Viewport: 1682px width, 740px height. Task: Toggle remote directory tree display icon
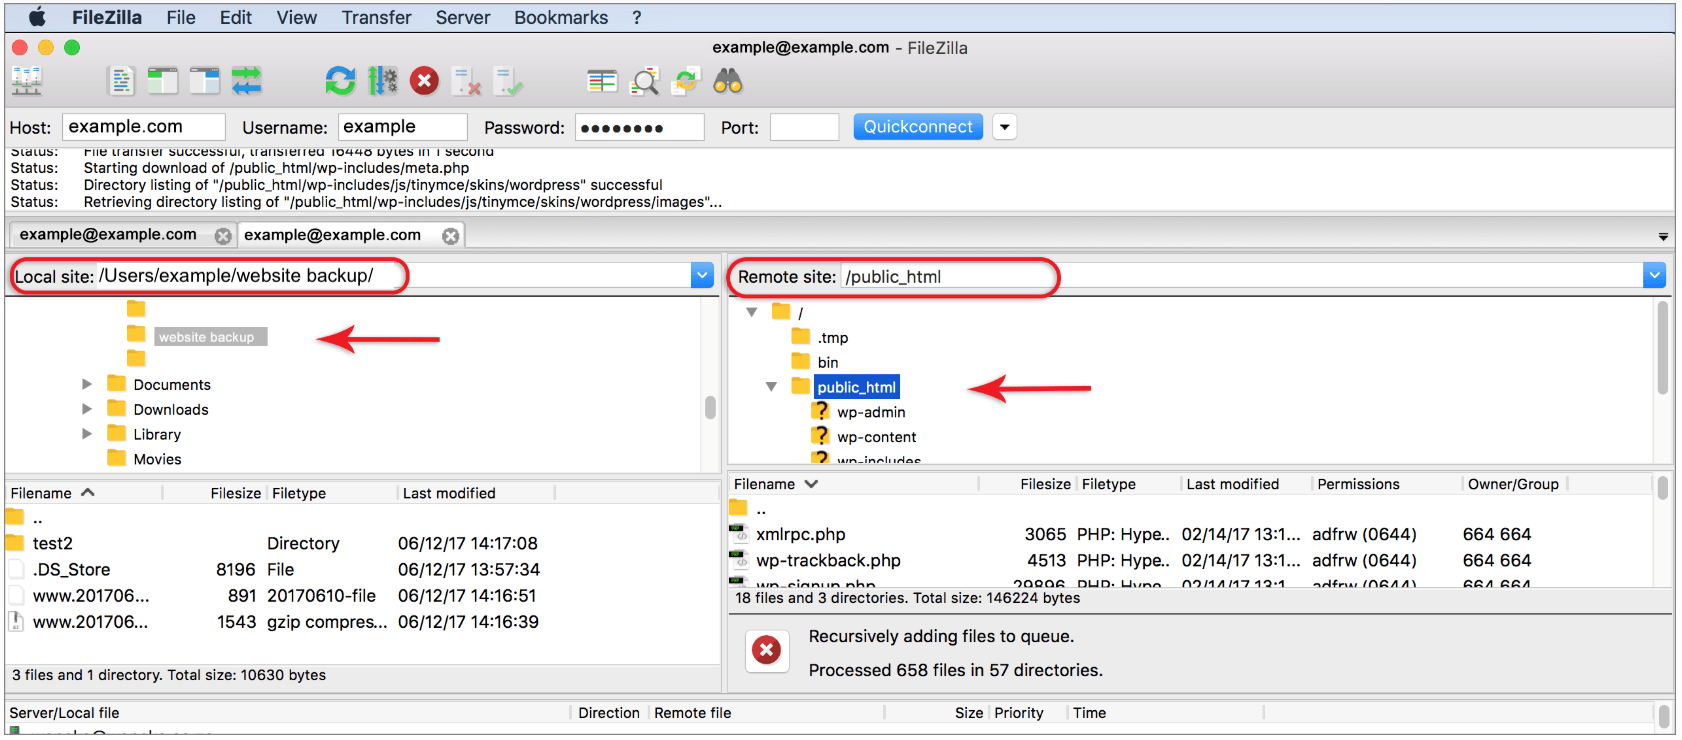pyautogui.click(x=204, y=81)
